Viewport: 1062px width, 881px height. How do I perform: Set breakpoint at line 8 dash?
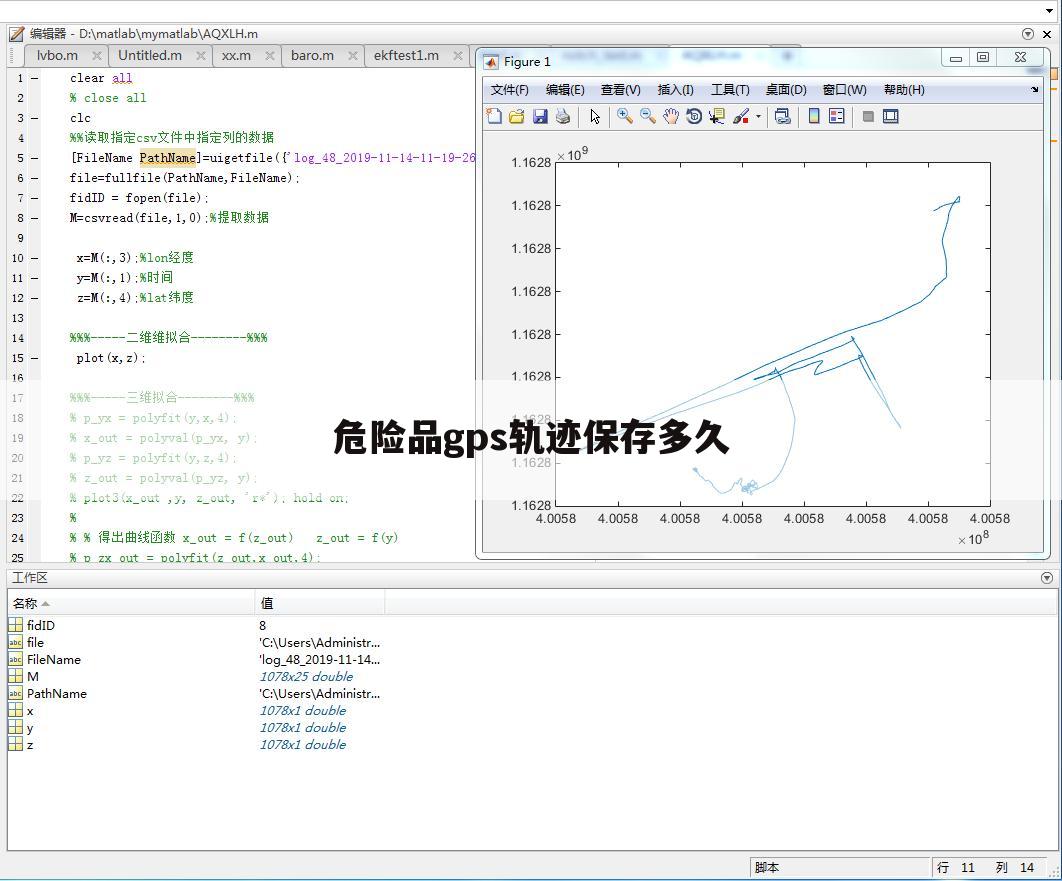pos(34,218)
